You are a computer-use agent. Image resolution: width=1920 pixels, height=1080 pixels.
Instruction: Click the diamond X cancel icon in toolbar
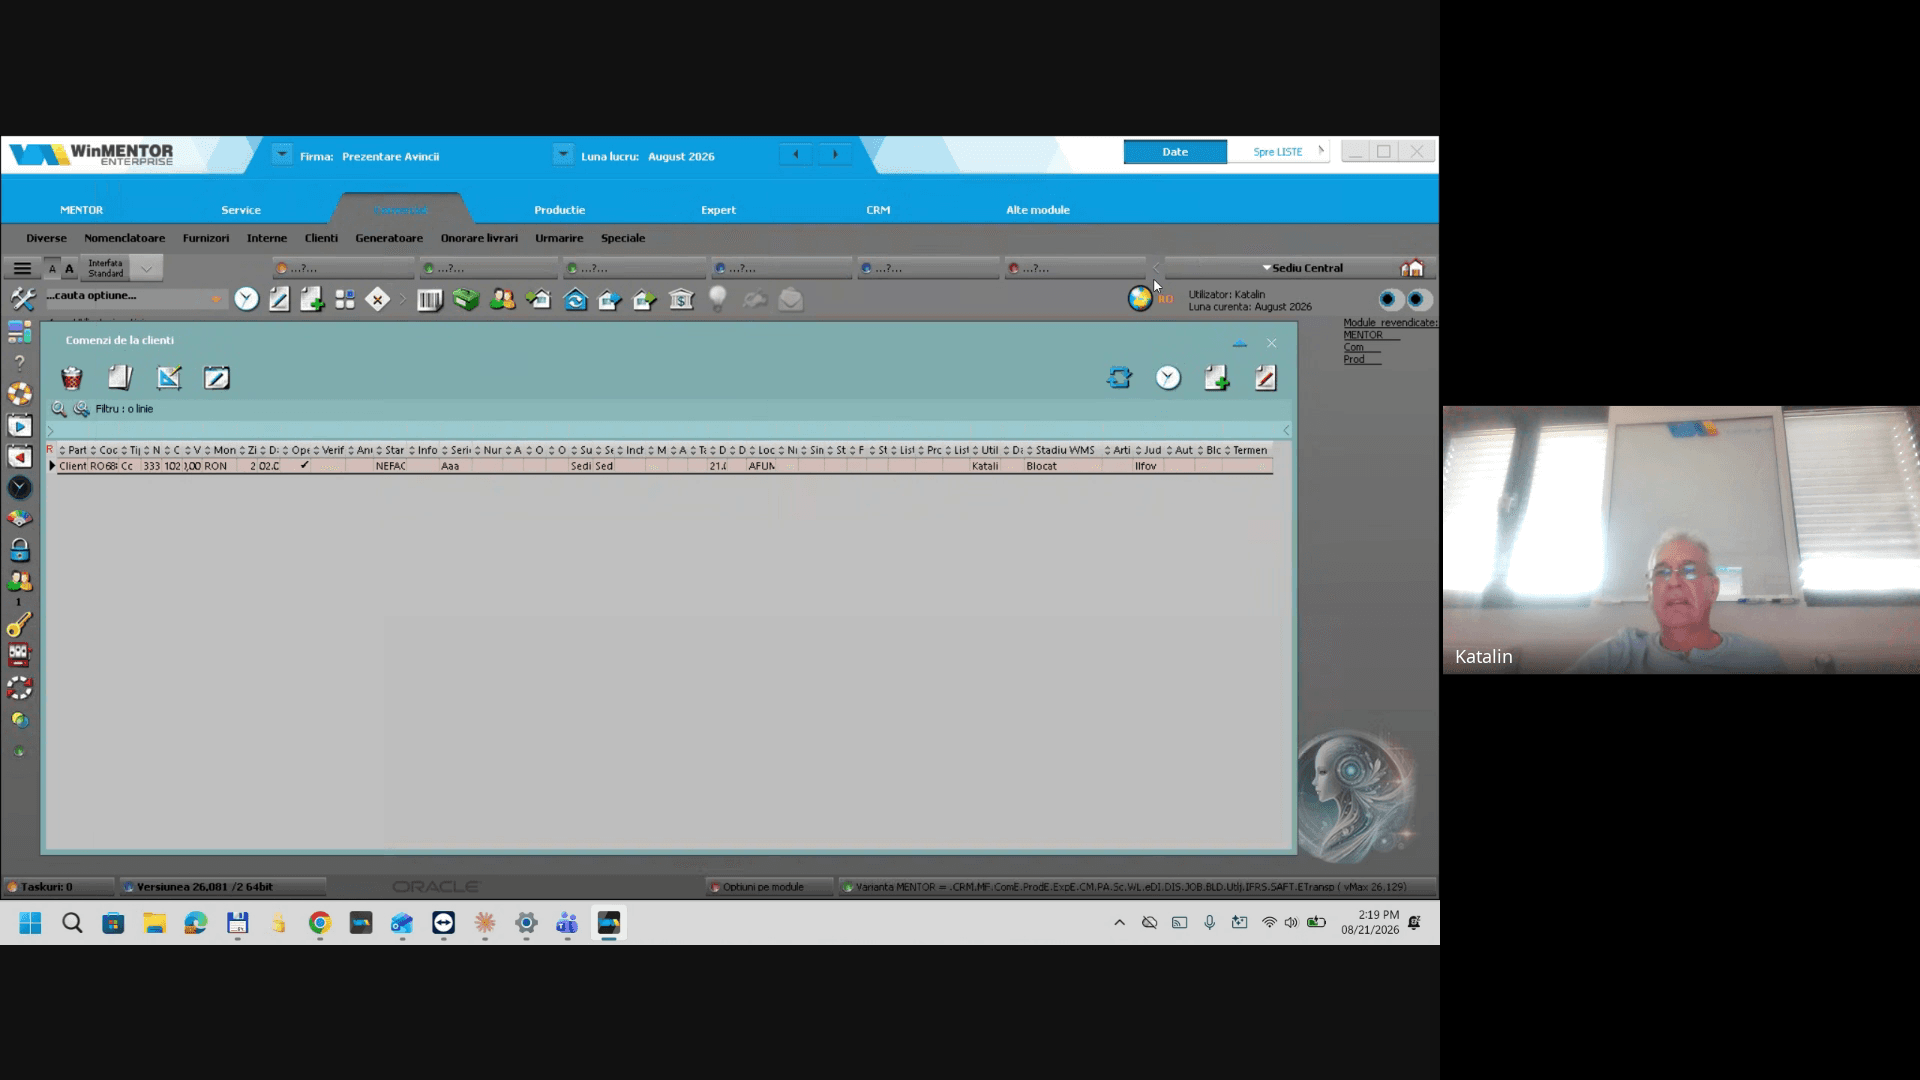point(377,299)
